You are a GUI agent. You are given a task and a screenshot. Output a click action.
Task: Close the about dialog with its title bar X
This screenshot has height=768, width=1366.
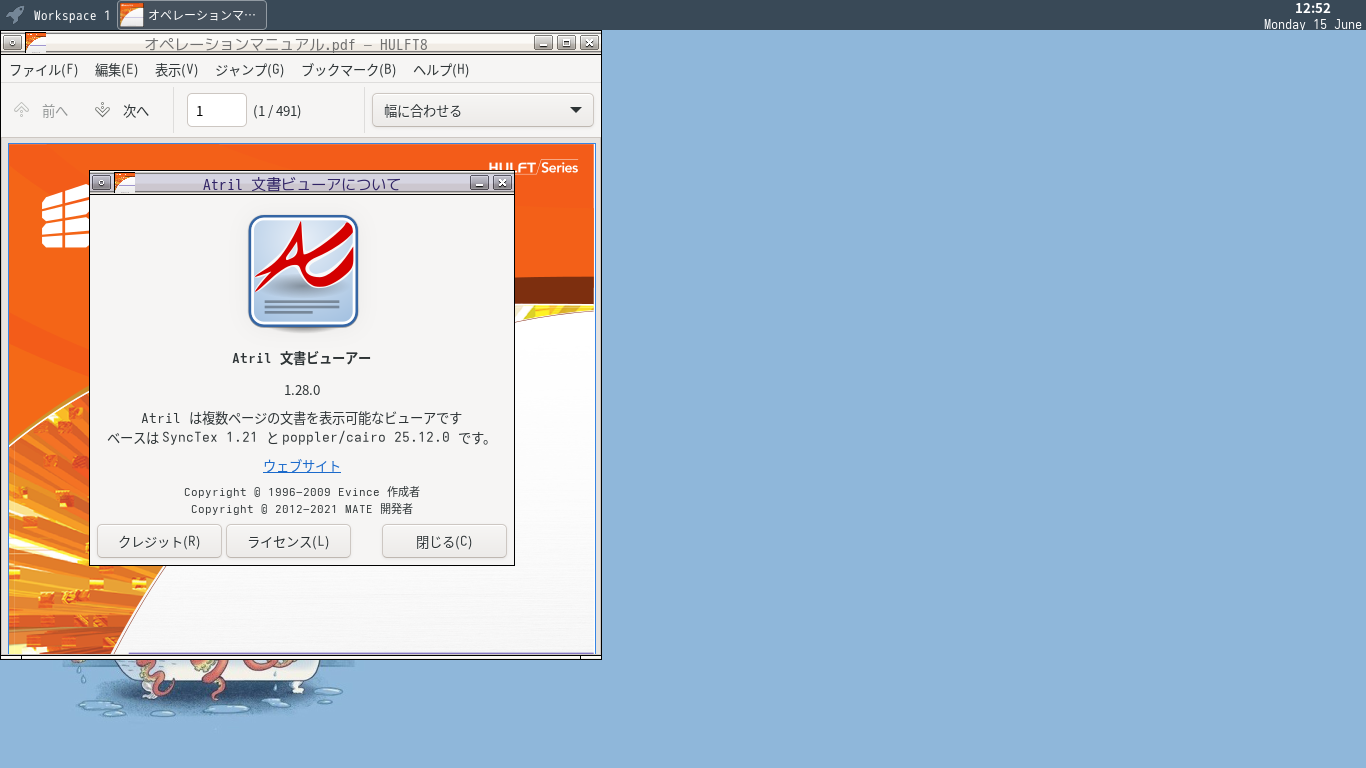503,183
